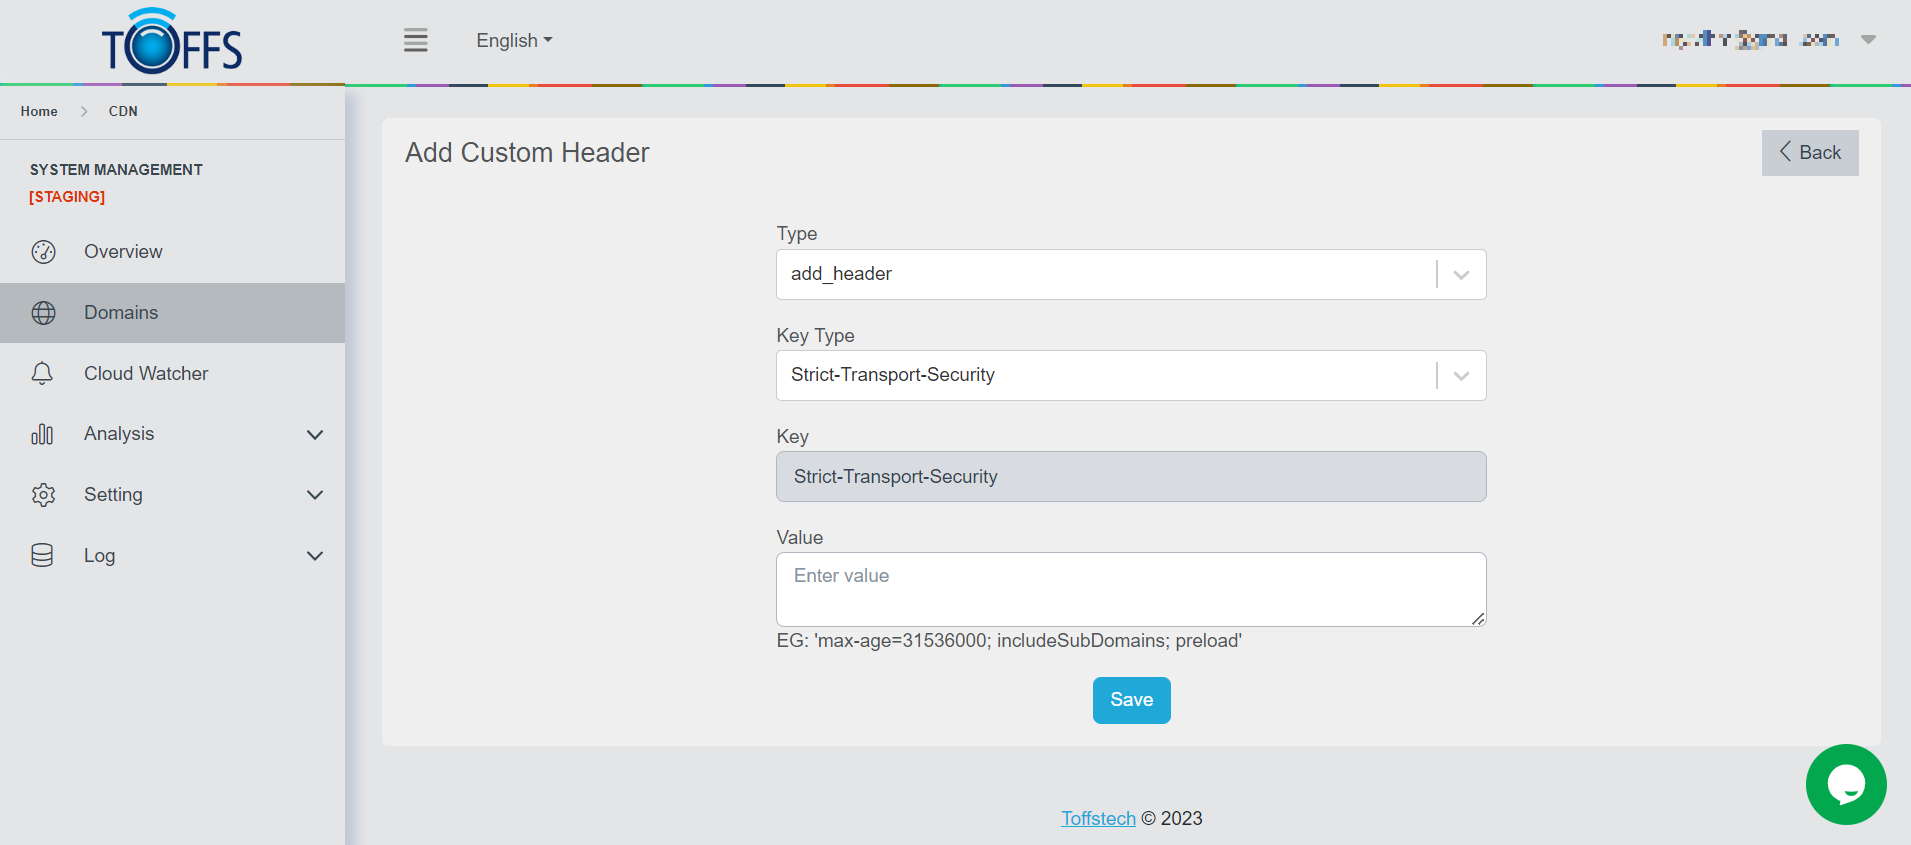Image resolution: width=1911 pixels, height=845 pixels.
Task: Open the English language dropdown
Action: coord(514,41)
